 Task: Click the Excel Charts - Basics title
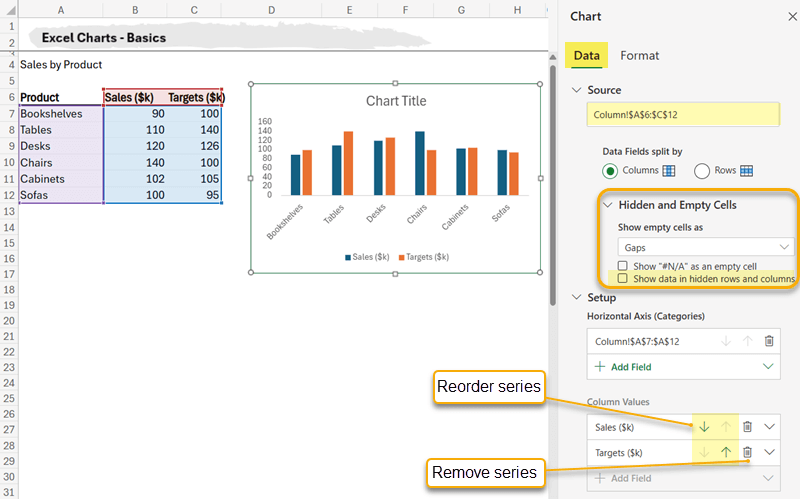click(x=104, y=38)
